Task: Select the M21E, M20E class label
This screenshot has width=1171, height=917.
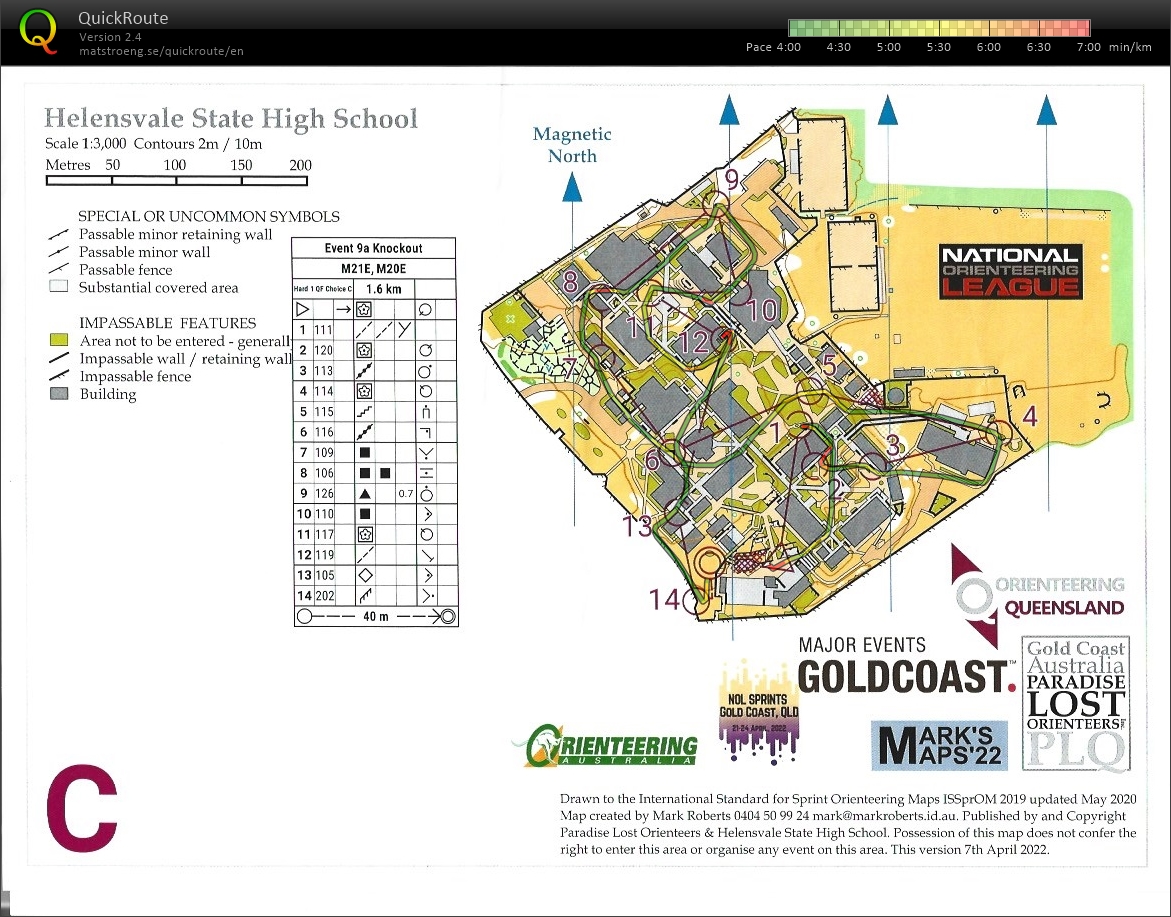Action: tap(373, 267)
